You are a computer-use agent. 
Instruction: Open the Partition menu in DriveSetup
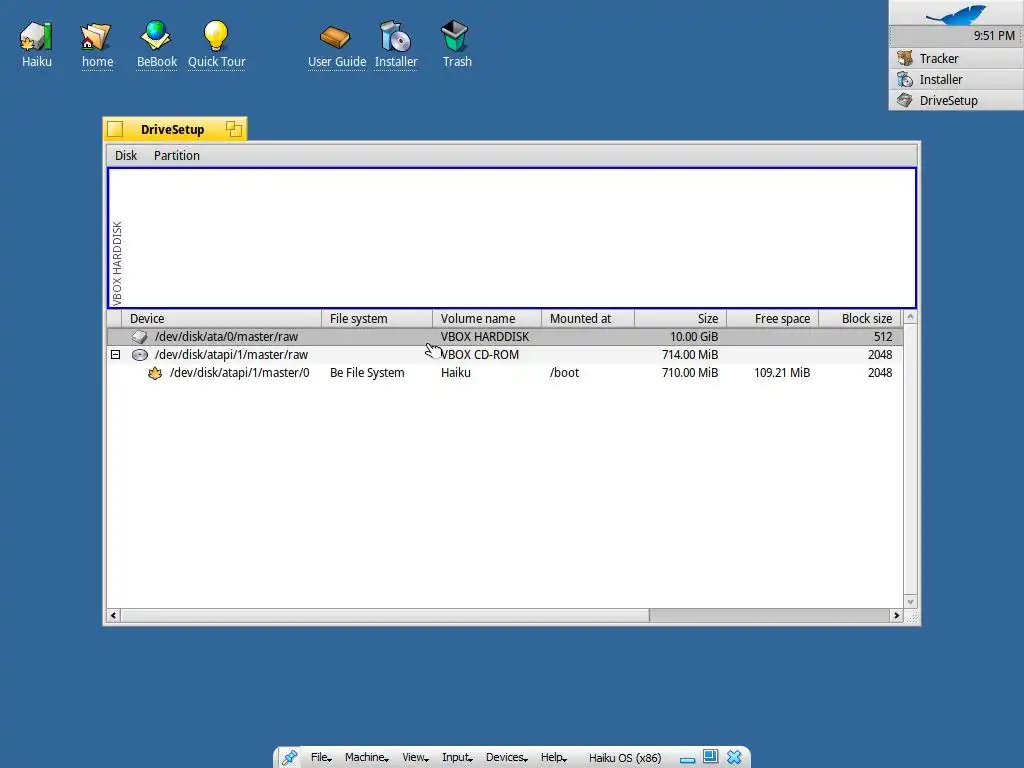(177, 155)
